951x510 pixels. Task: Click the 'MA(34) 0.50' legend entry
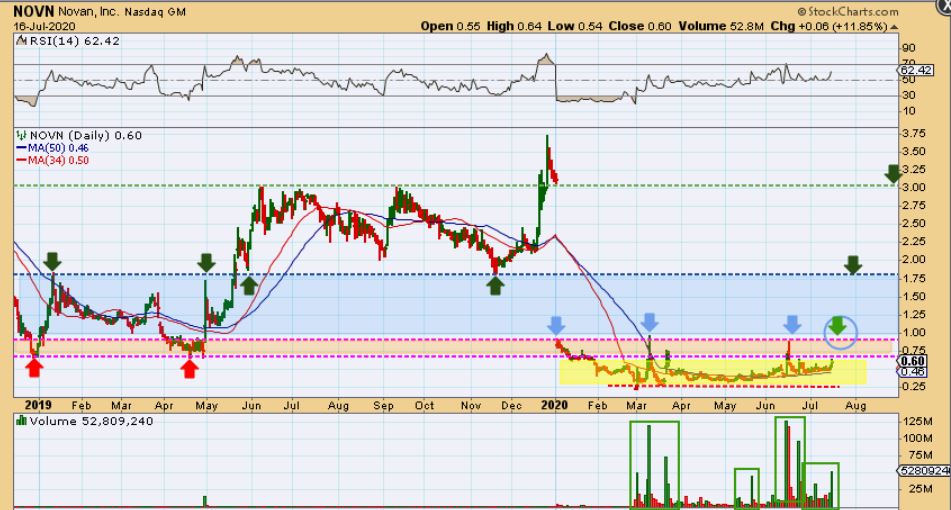(x=53, y=161)
